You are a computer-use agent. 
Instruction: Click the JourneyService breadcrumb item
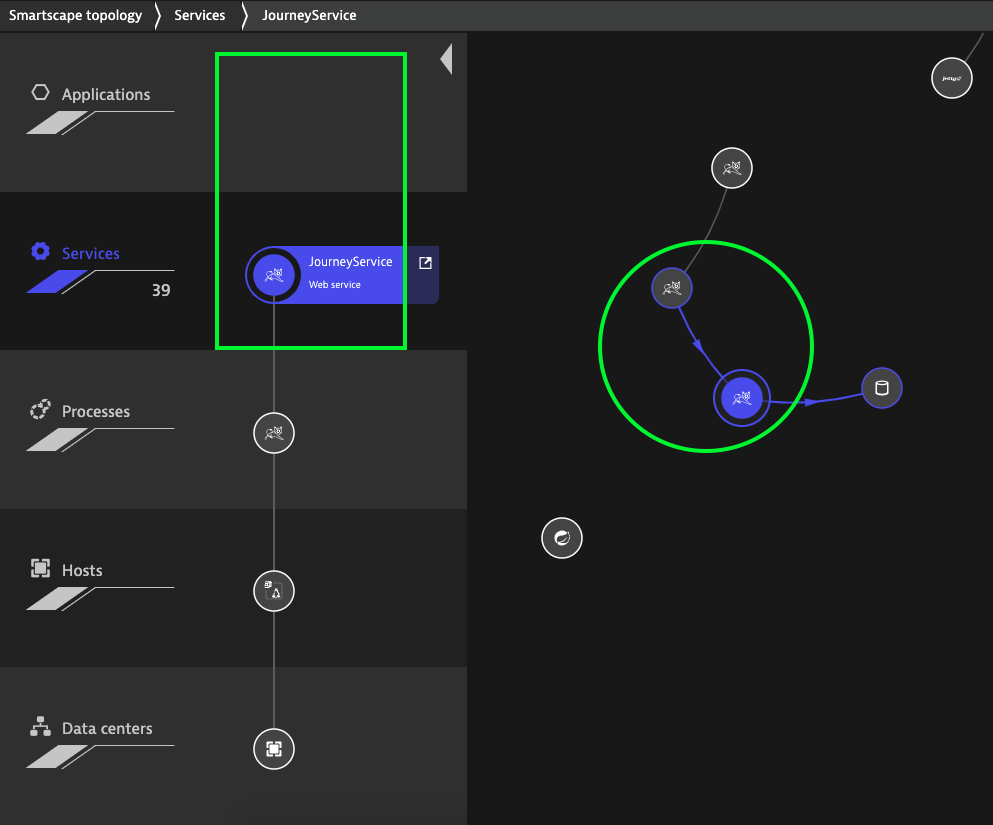point(309,15)
